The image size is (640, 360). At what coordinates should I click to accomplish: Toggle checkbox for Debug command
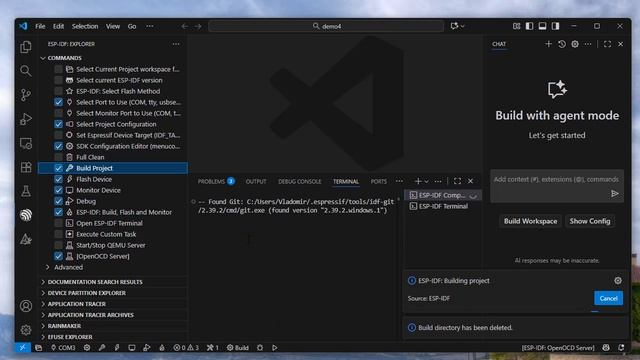(x=58, y=201)
